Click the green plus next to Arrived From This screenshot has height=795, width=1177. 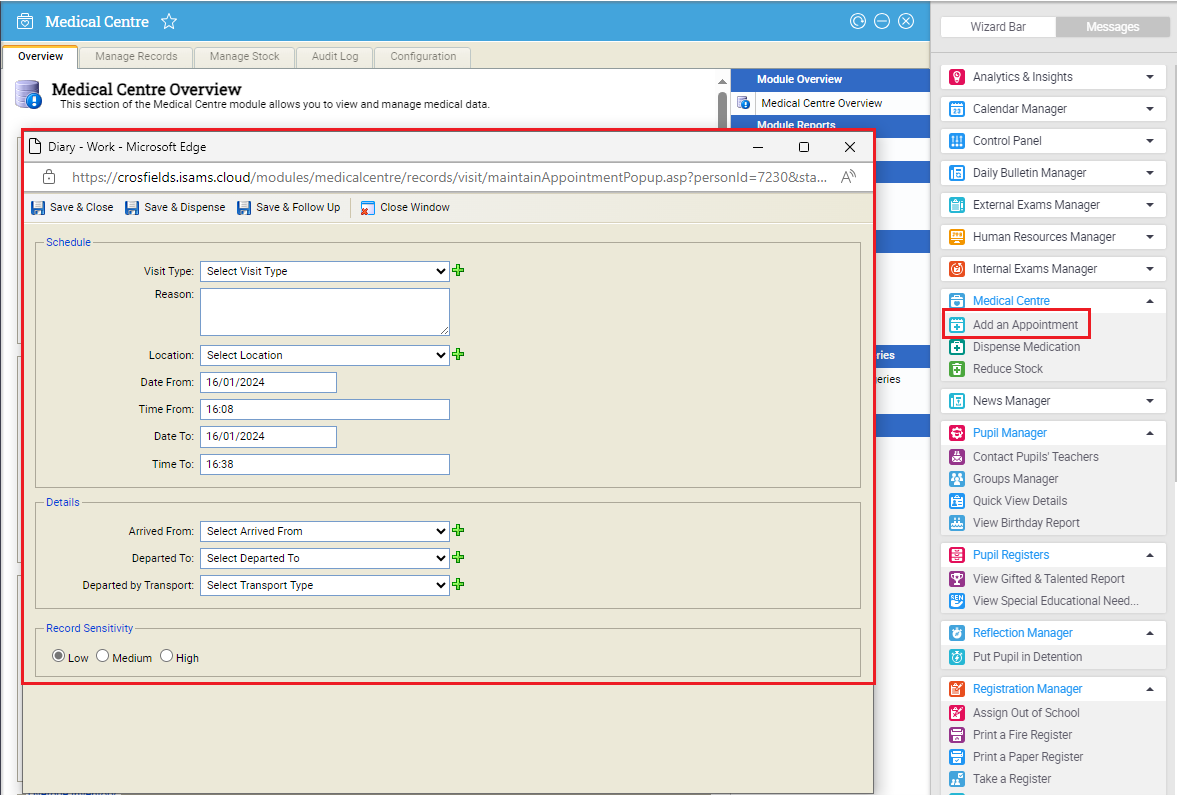point(458,531)
